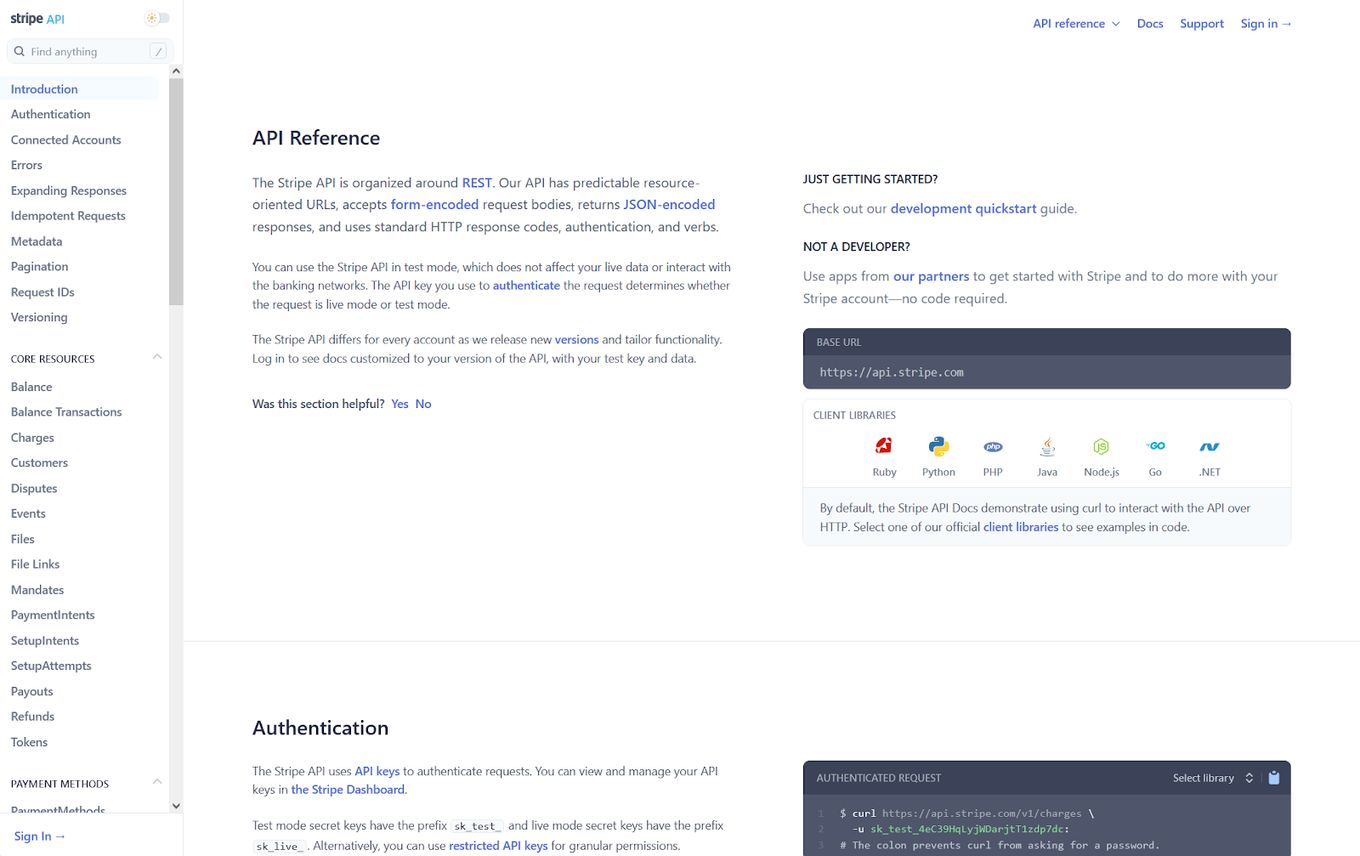The height and width of the screenshot is (856, 1360).
Task: Open the Stripe Dashboard link
Action: (348, 790)
